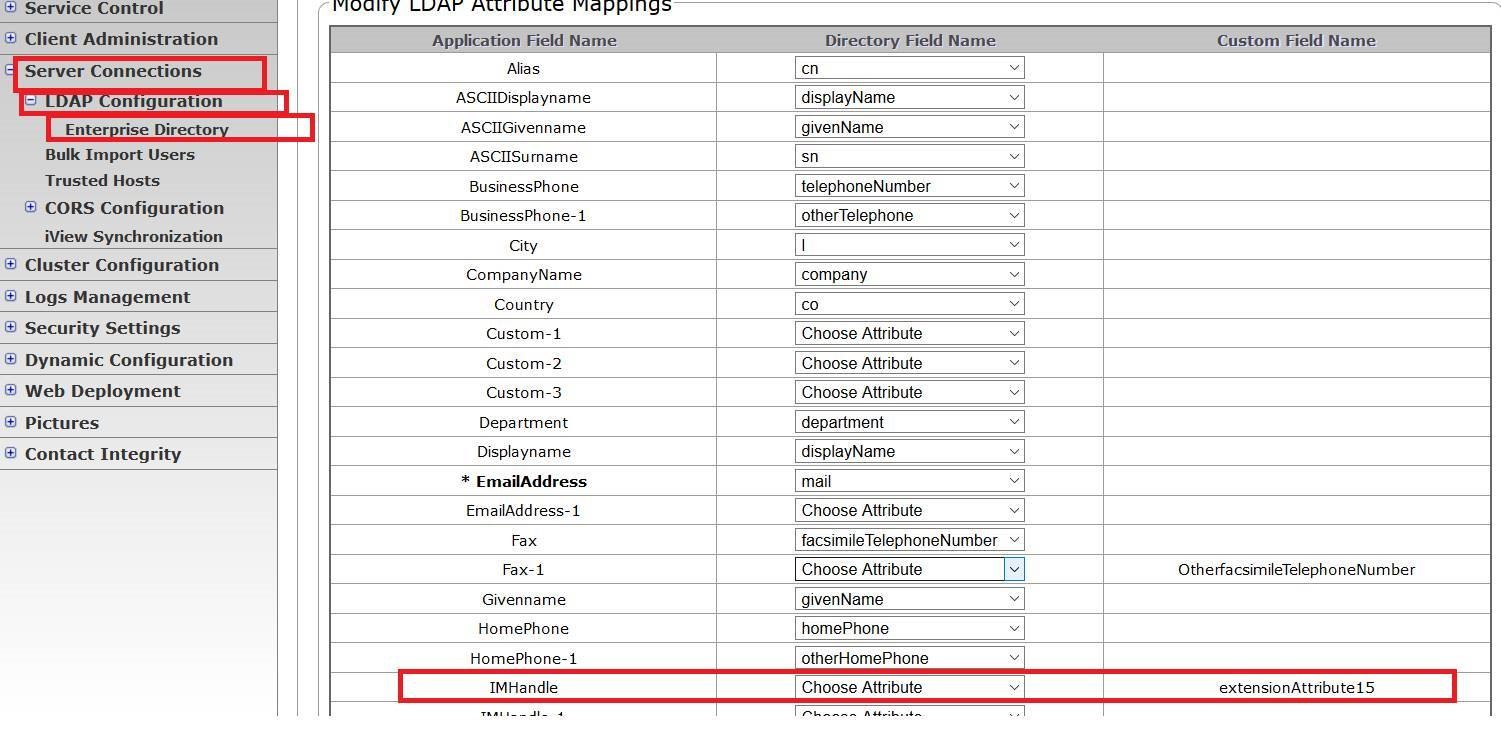This screenshot has width=1501, height=731.
Task: Collapse the LDAP Configuration minus icon
Action: 31,100
